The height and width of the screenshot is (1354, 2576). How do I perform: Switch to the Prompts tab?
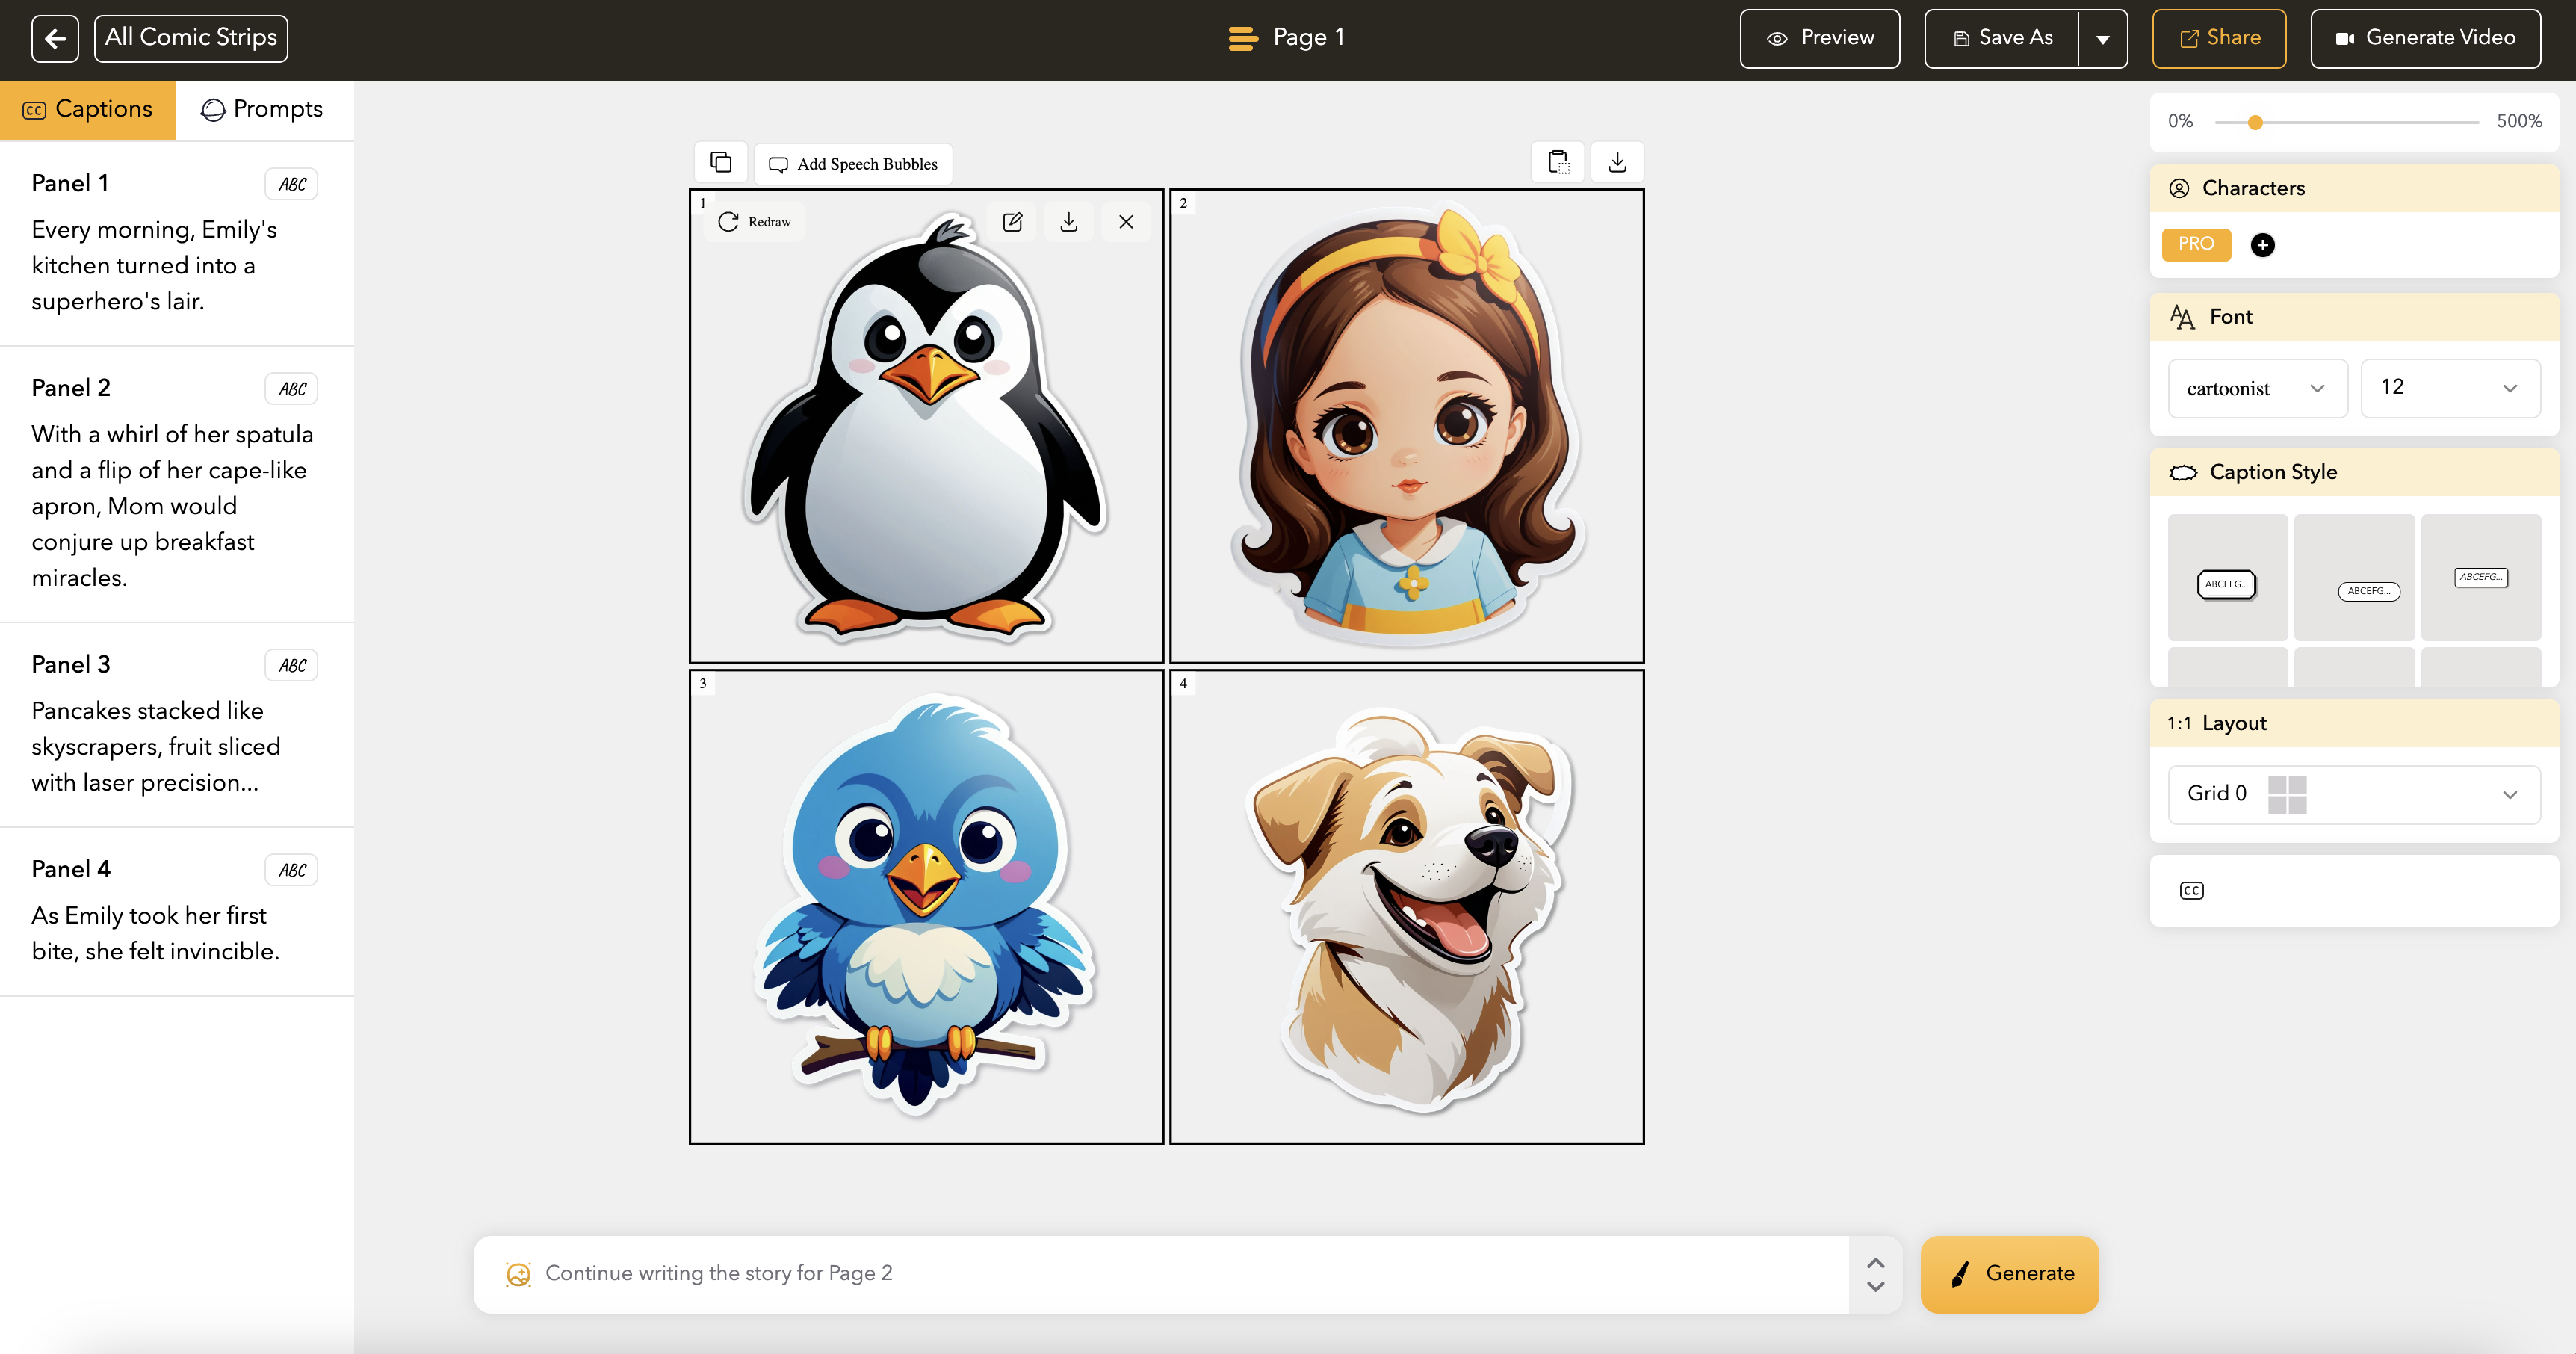263,109
